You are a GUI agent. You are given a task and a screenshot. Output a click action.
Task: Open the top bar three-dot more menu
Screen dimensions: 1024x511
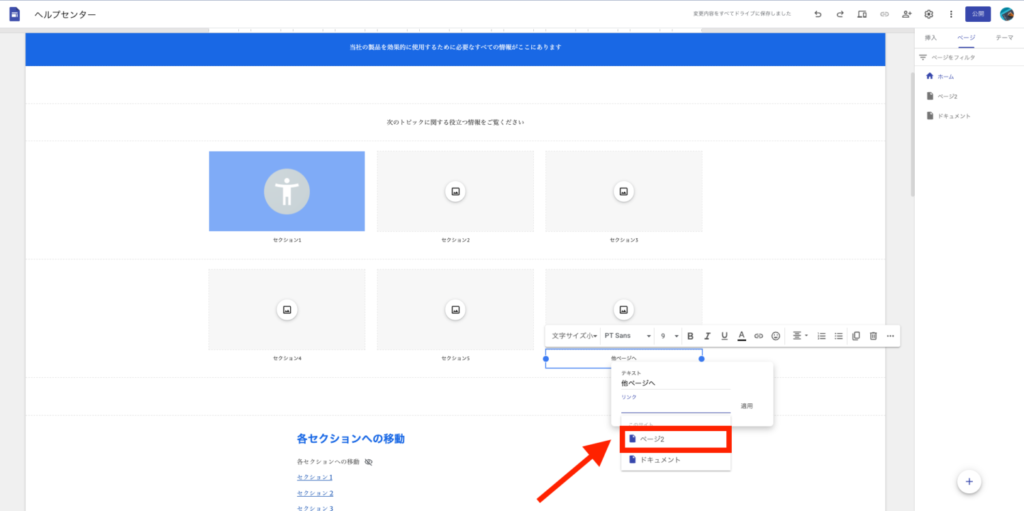coord(951,14)
